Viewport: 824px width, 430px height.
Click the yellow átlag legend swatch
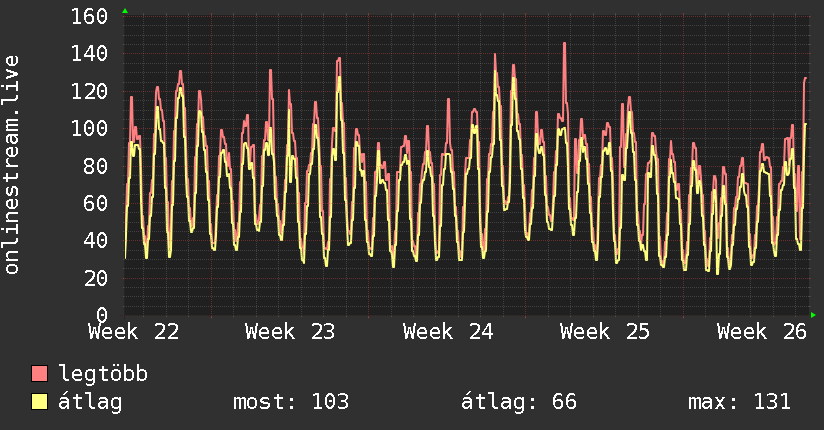pyautogui.click(x=39, y=402)
